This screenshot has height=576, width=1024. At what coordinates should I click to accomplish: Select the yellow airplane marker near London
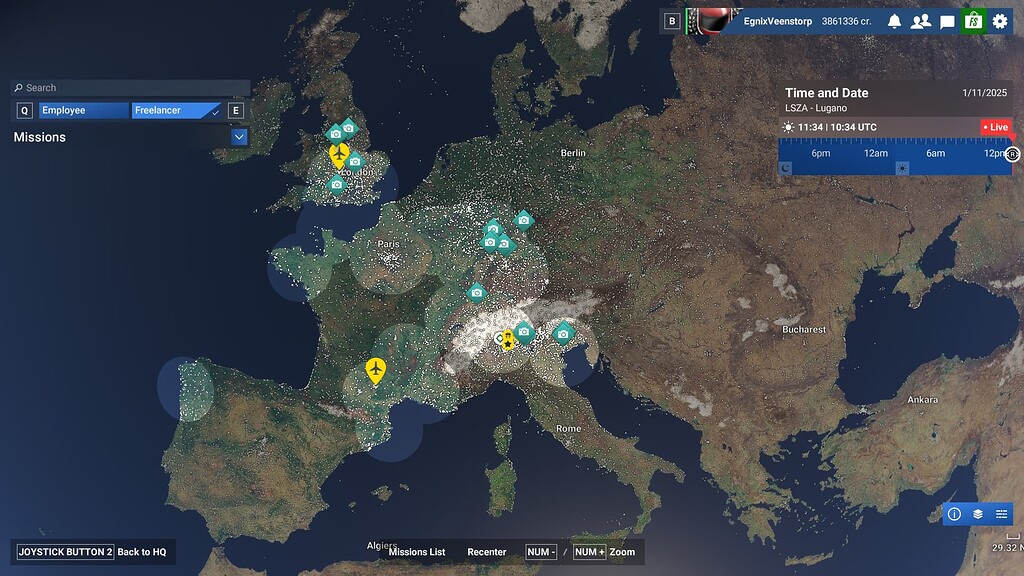point(338,155)
